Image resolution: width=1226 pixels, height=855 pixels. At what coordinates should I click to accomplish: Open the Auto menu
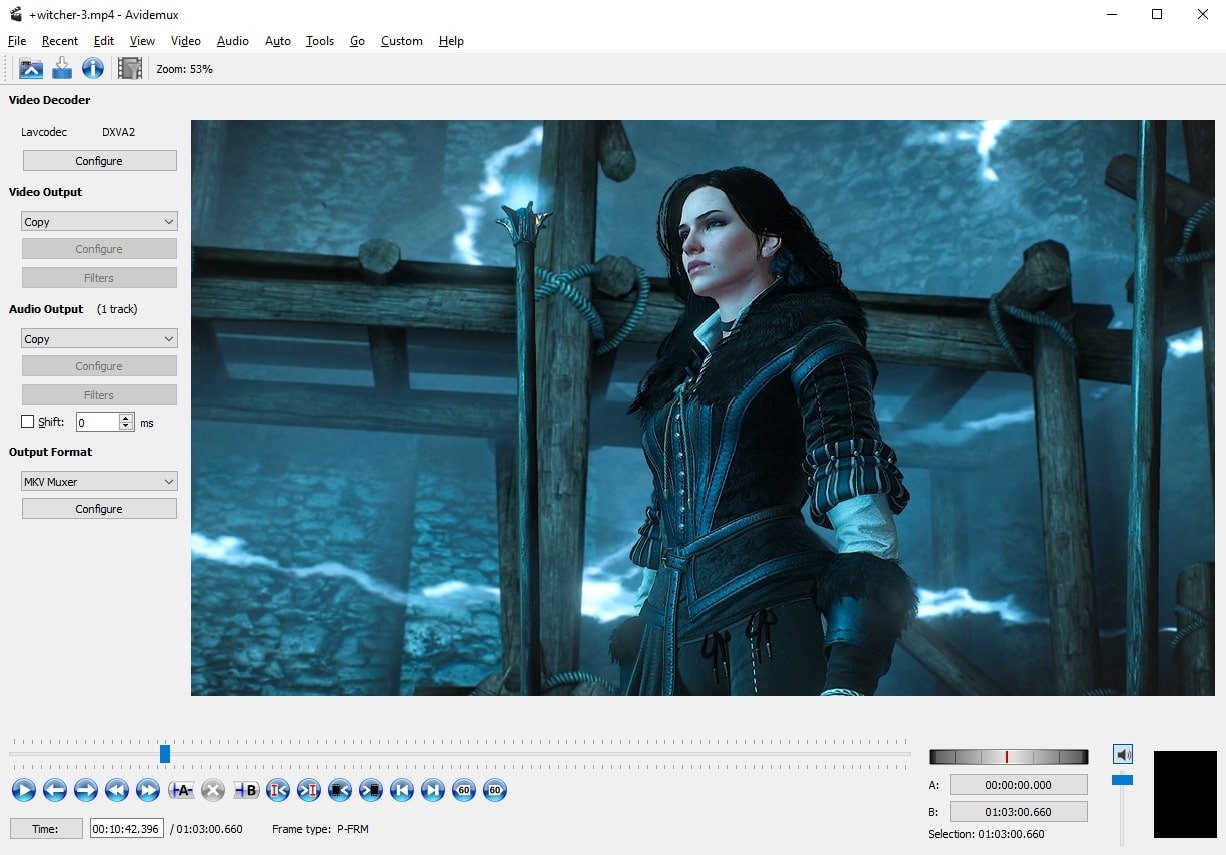coord(278,41)
